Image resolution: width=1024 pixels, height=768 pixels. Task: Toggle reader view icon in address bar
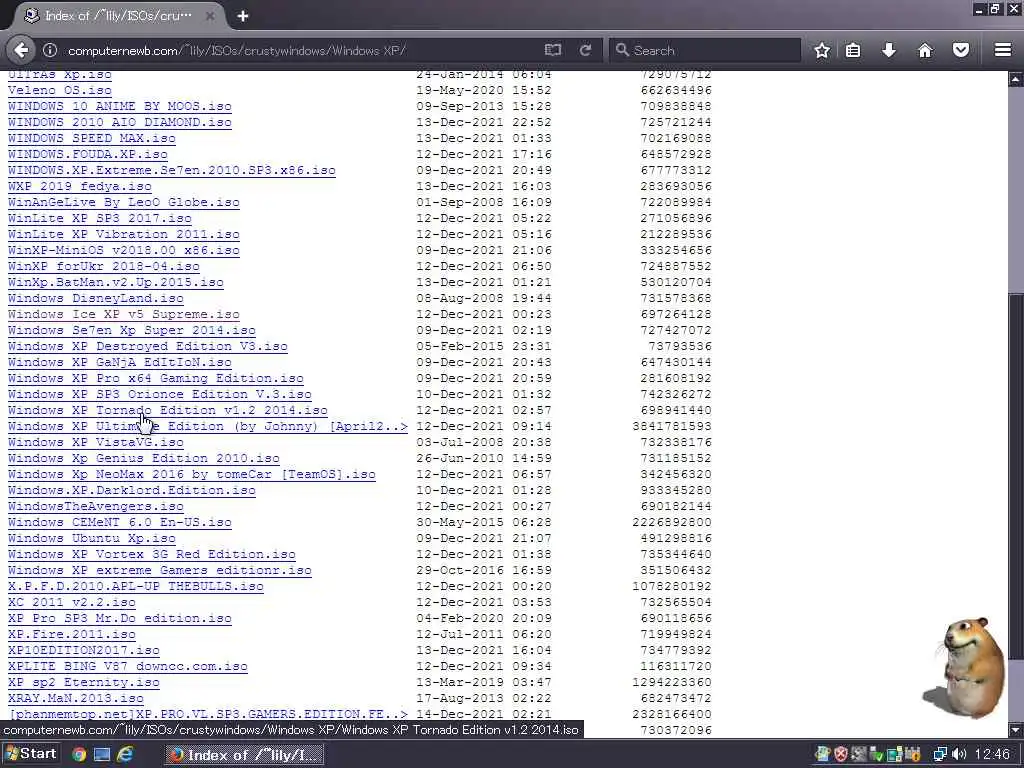pos(552,50)
